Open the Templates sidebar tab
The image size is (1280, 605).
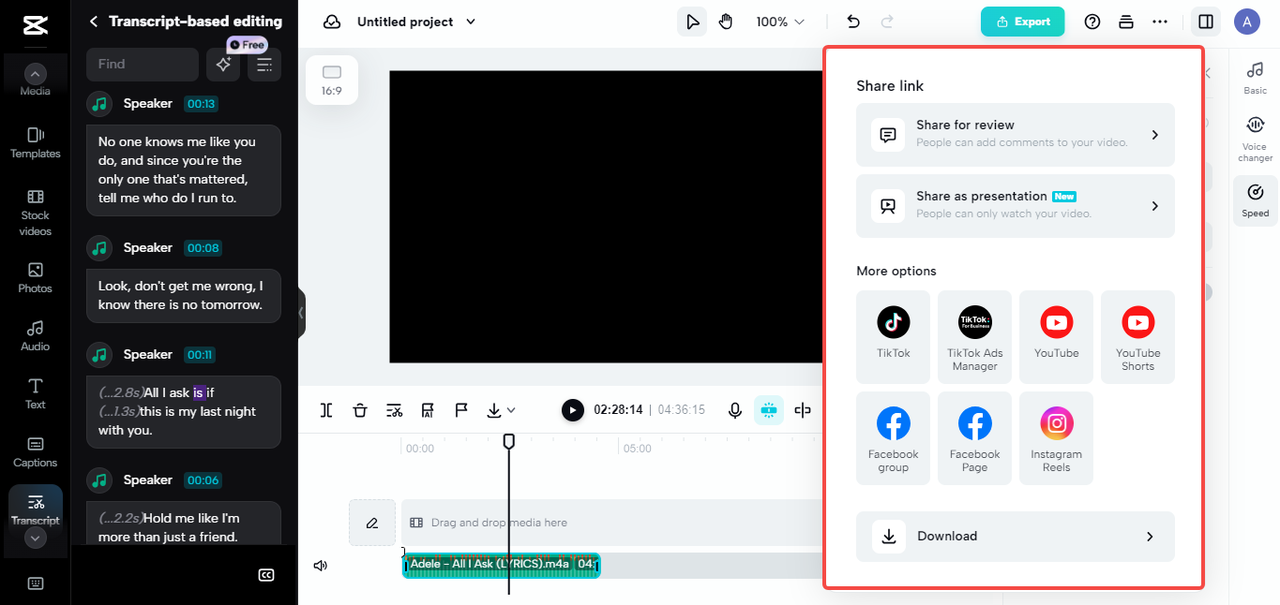point(35,143)
